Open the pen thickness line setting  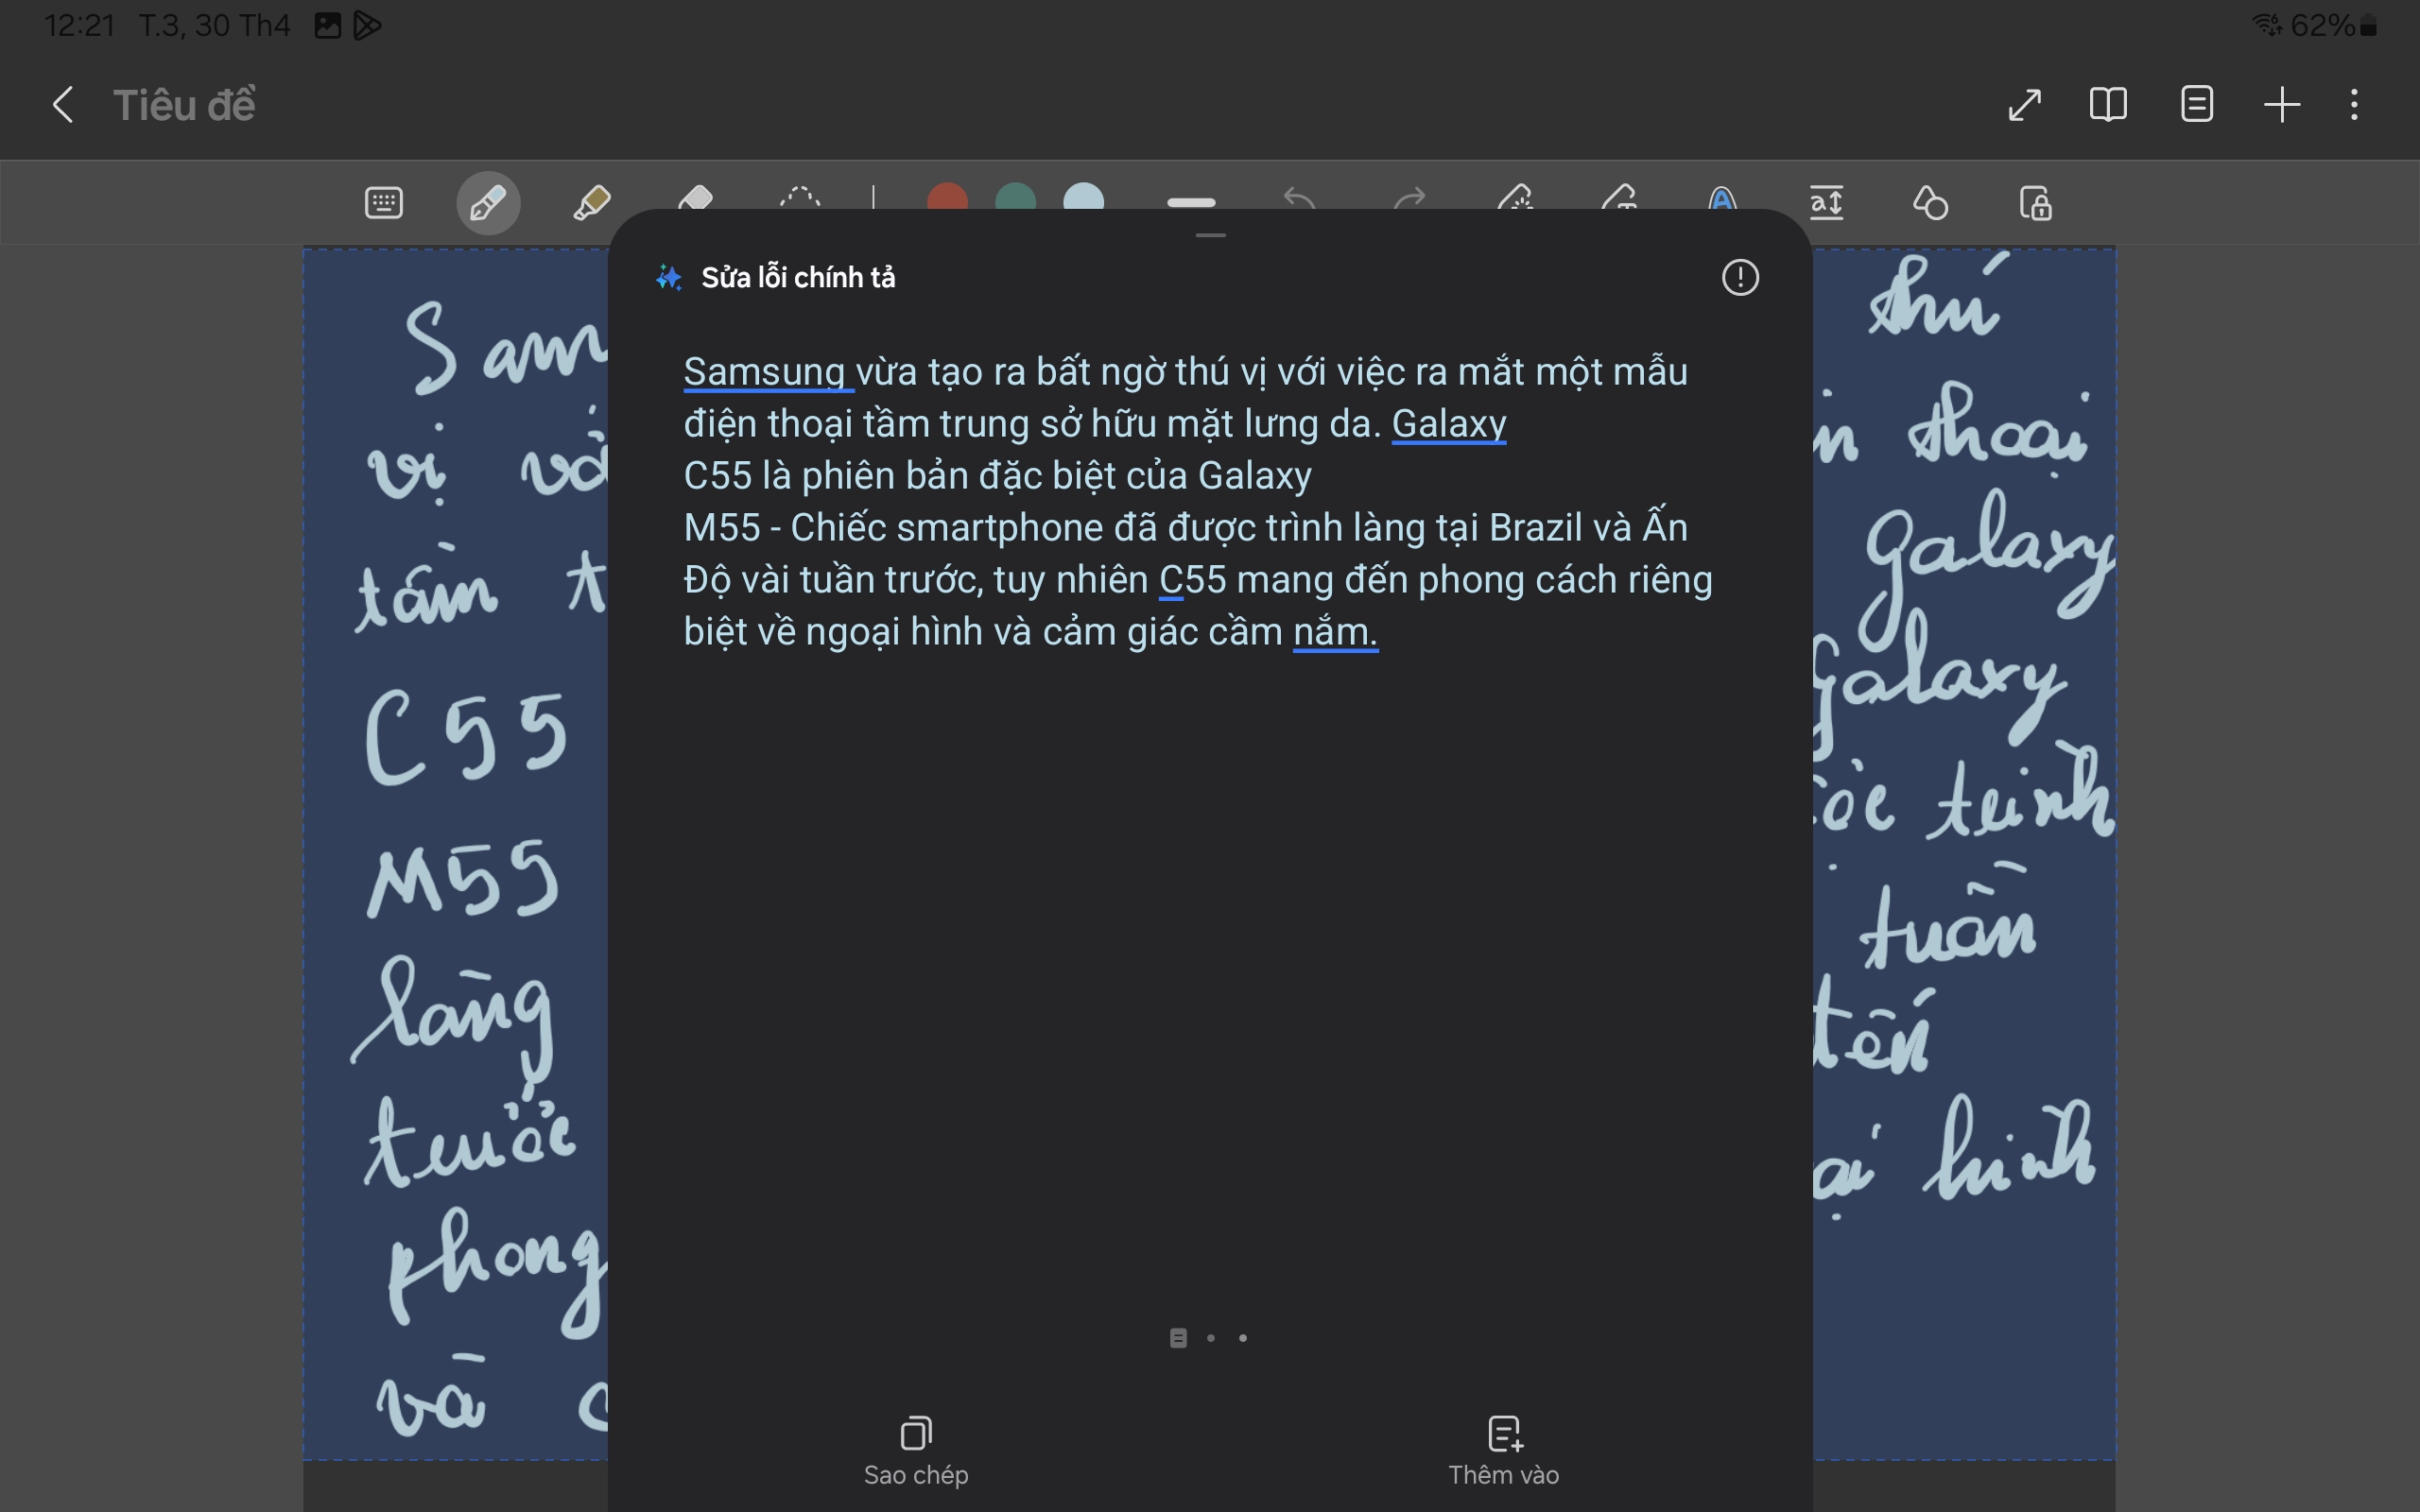tap(1191, 202)
